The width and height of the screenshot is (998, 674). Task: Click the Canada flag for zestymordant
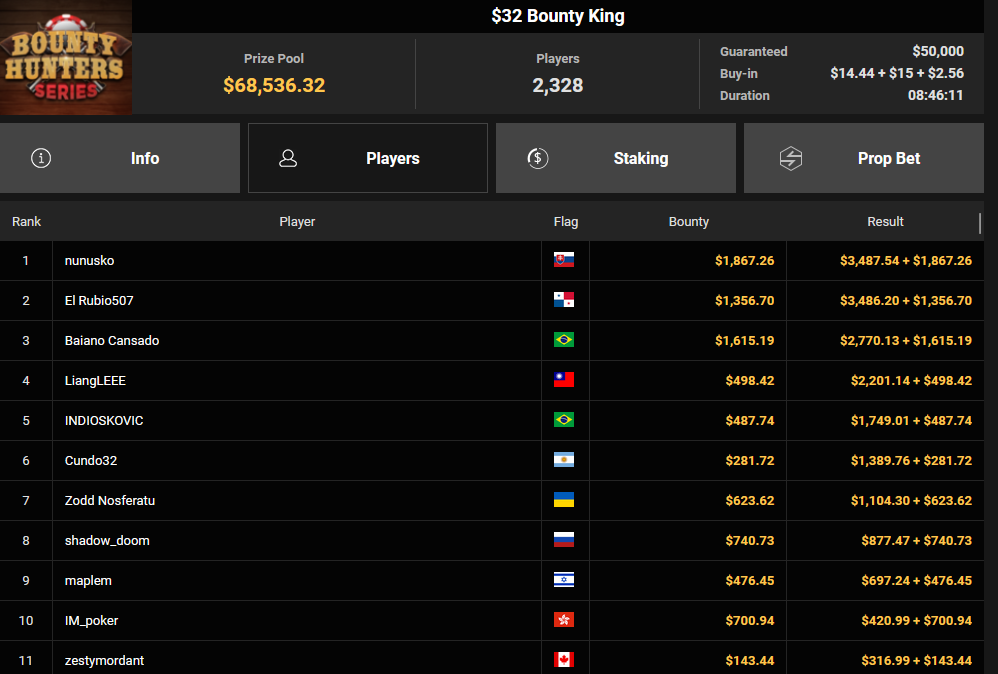click(x=564, y=660)
